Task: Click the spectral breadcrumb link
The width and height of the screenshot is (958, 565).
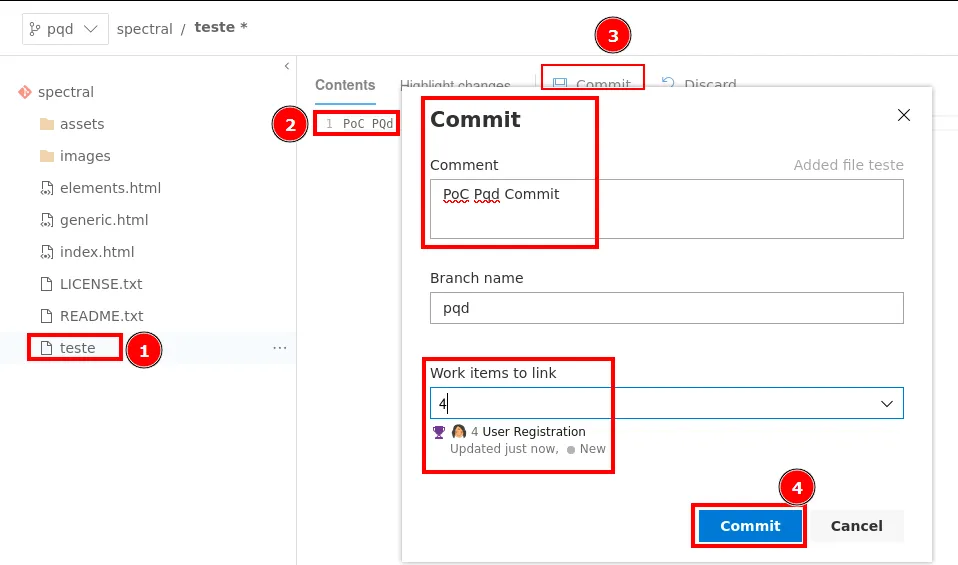Action: coord(145,29)
